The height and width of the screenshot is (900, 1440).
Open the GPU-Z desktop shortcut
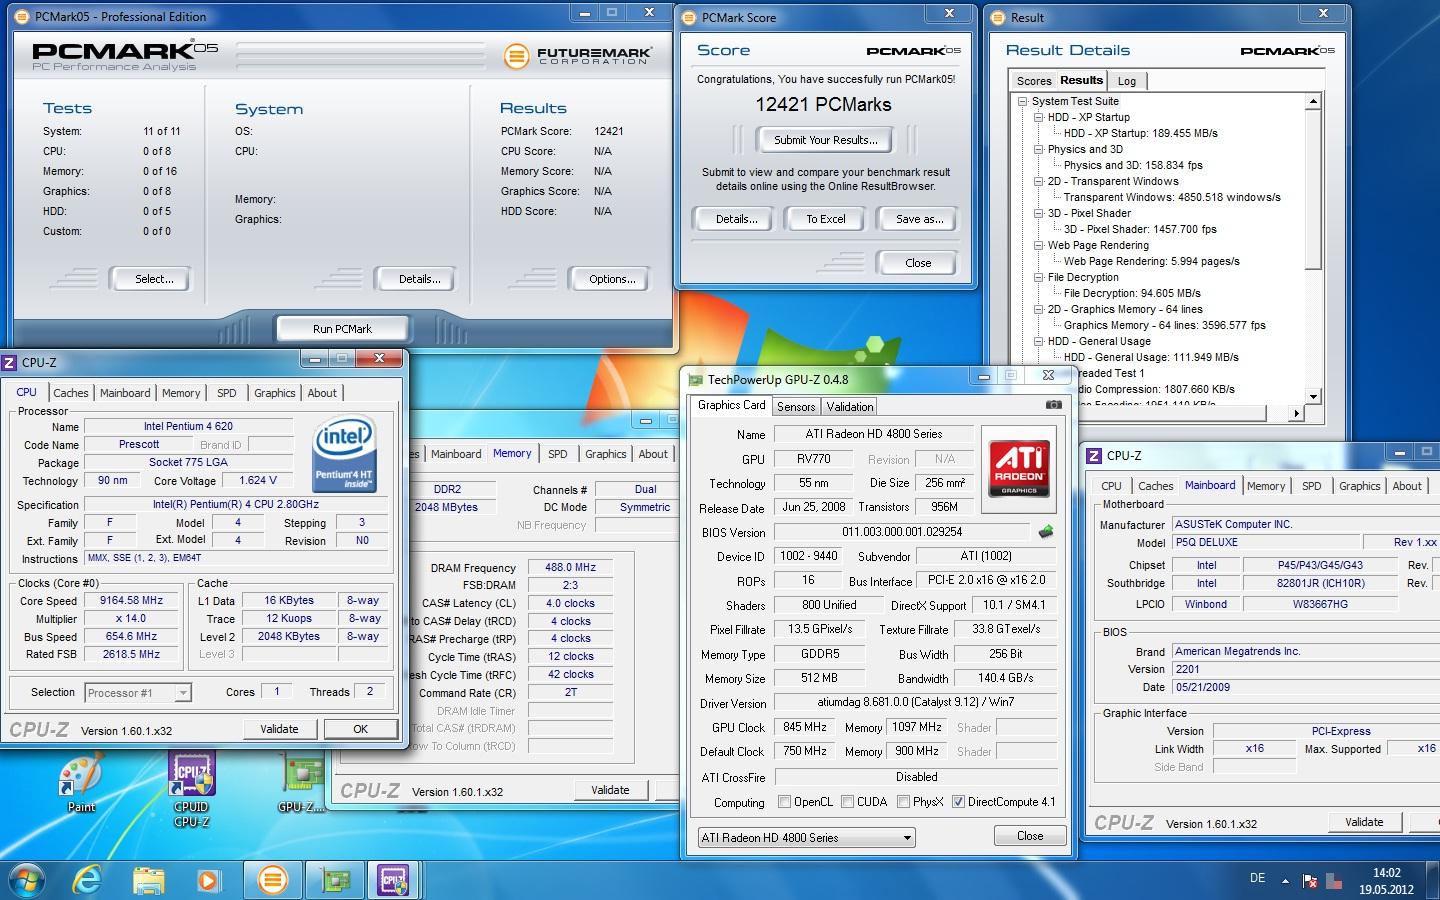[301, 782]
